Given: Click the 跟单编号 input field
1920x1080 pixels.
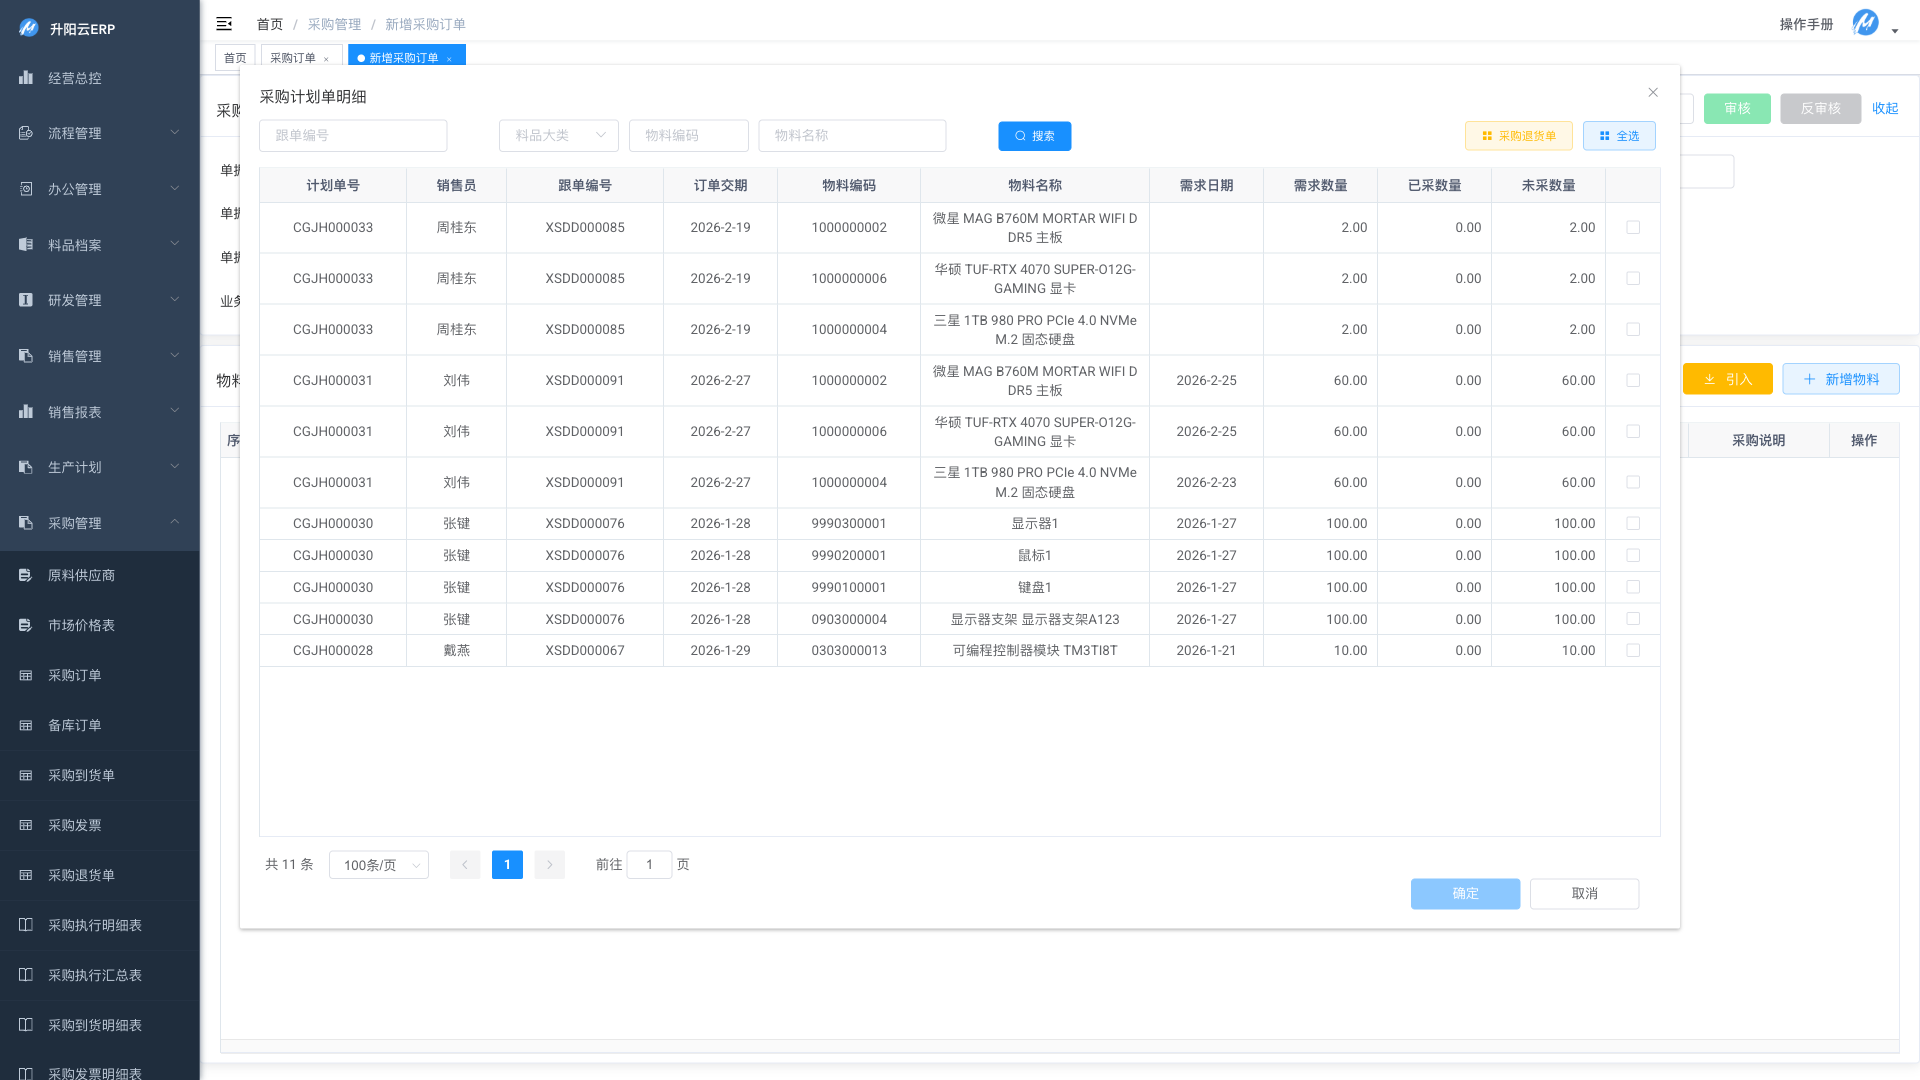Looking at the screenshot, I should tap(352, 135).
